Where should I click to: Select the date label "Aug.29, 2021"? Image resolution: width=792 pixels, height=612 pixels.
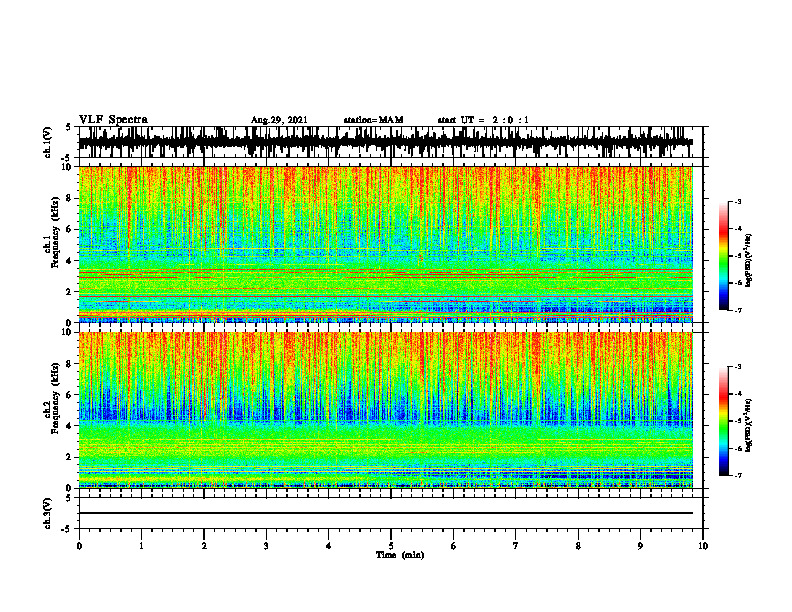tap(279, 120)
